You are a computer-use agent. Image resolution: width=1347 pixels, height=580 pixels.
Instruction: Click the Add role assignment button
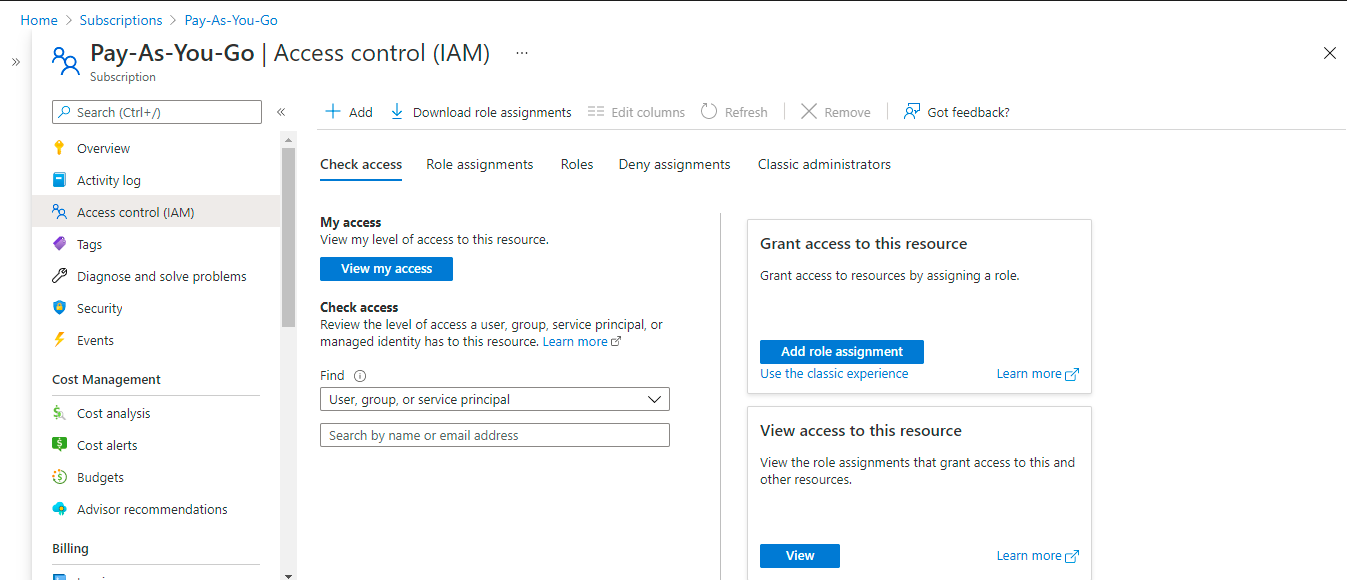coord(842,352)
